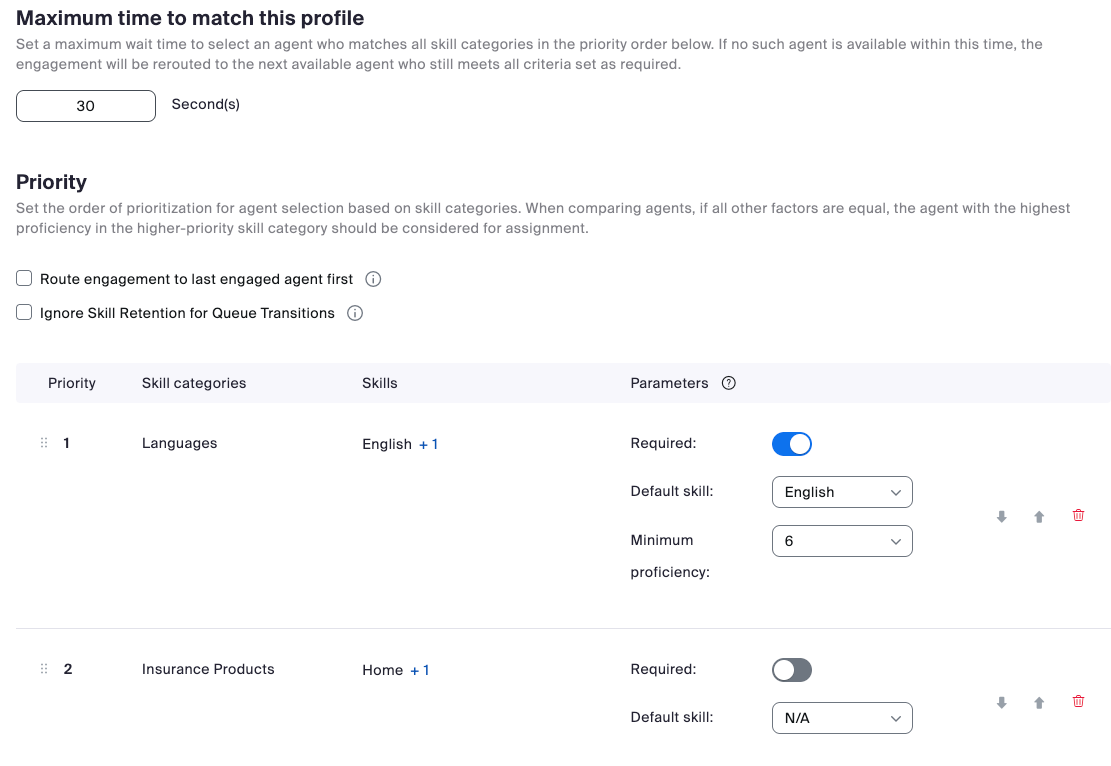Check Ignore Skill Retention for Queue Transitions

pos(25,313)
